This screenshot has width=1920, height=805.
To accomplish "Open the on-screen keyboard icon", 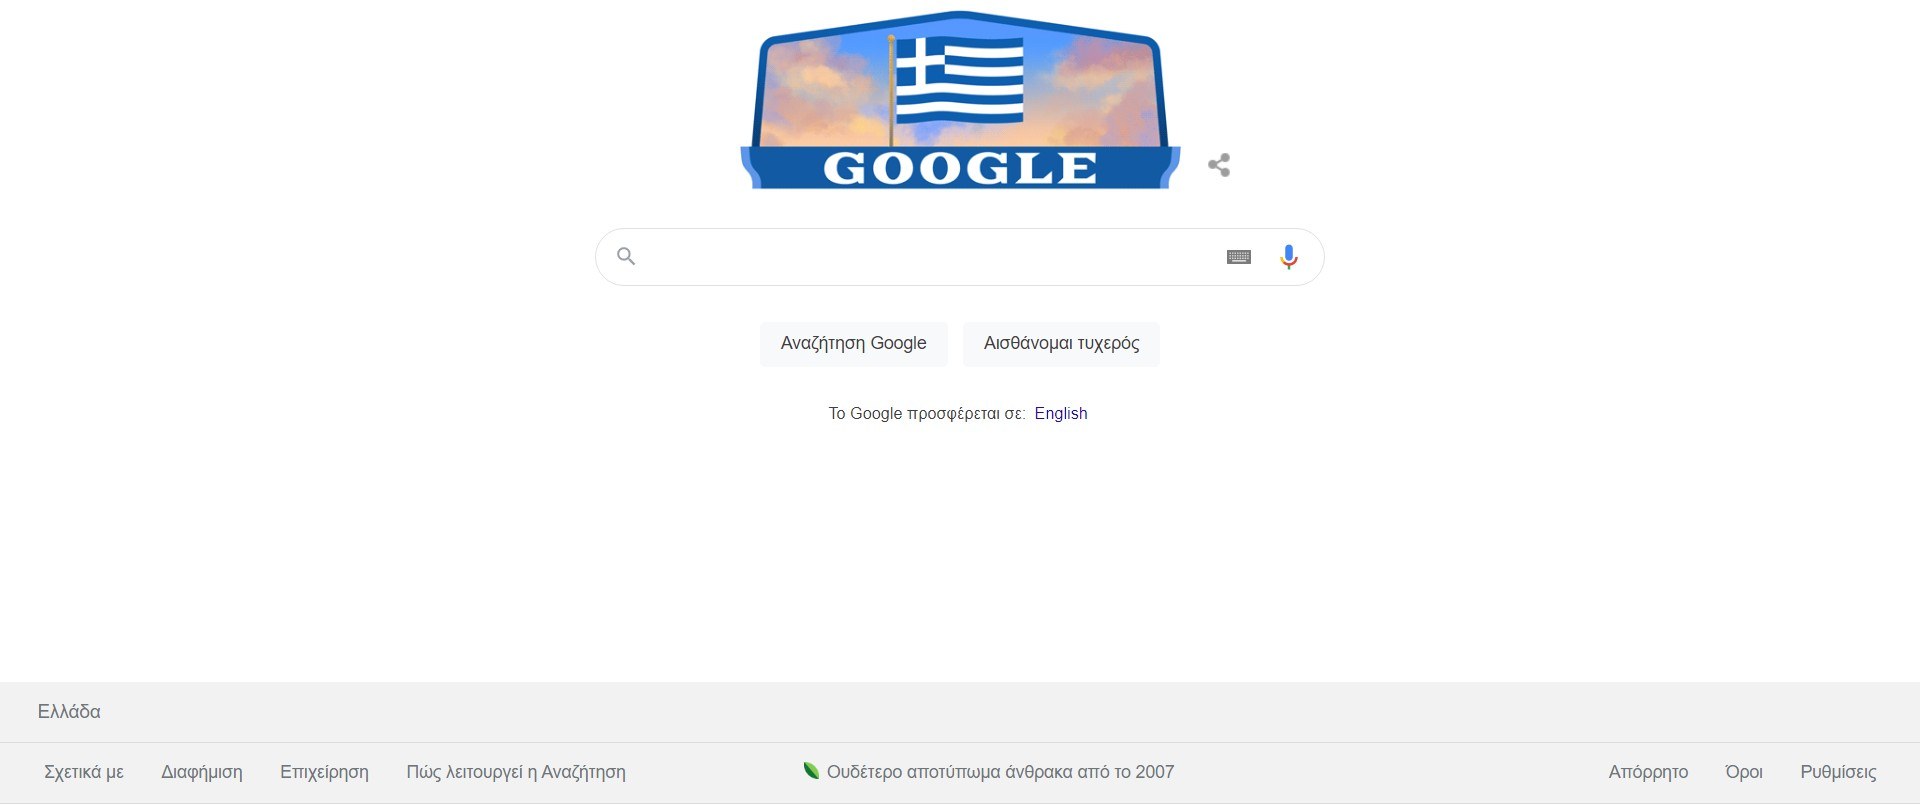I will coord(1238,257).
